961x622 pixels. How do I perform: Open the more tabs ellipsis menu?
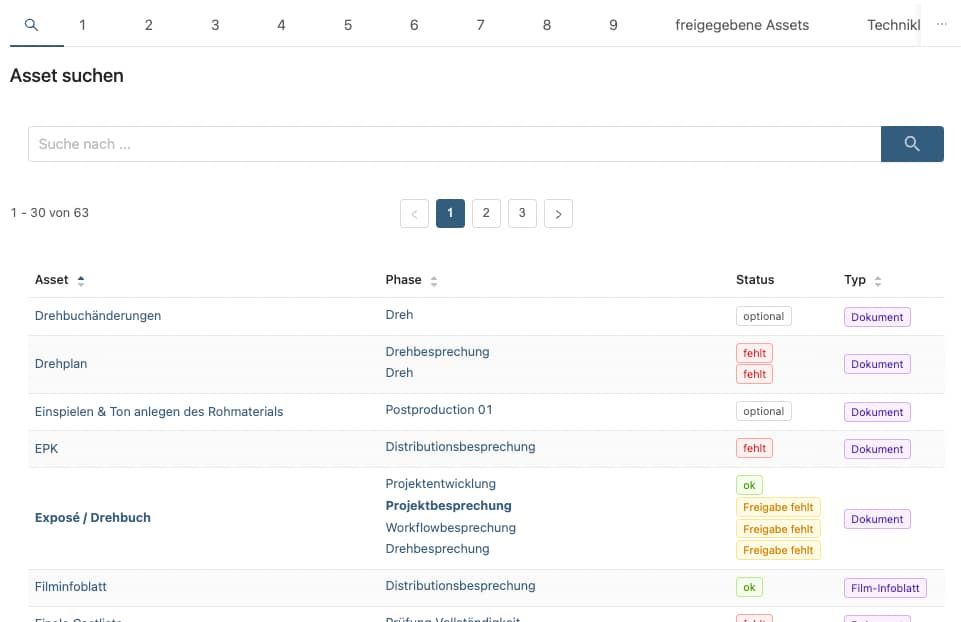pos(941,25)
